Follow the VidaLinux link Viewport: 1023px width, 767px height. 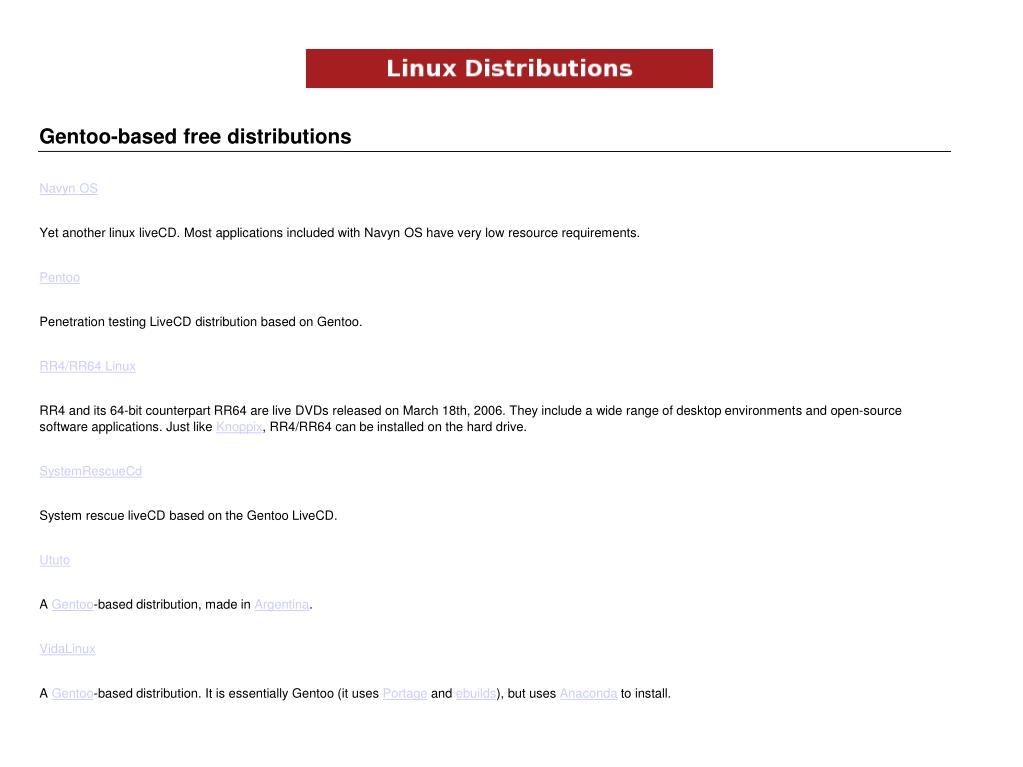click(x=67, y=649)
